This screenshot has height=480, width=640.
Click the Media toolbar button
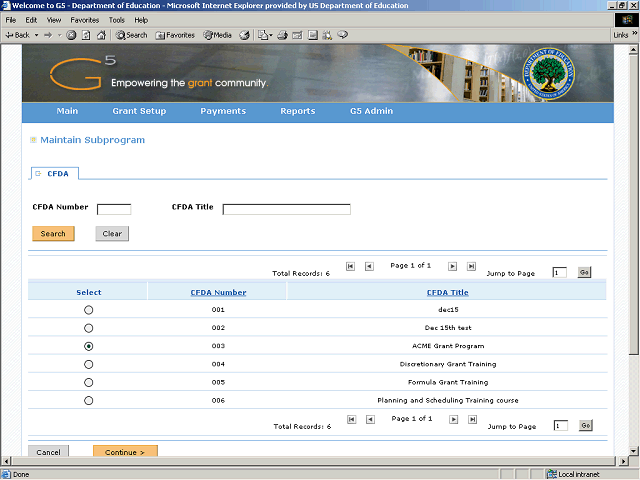point(217,35)
